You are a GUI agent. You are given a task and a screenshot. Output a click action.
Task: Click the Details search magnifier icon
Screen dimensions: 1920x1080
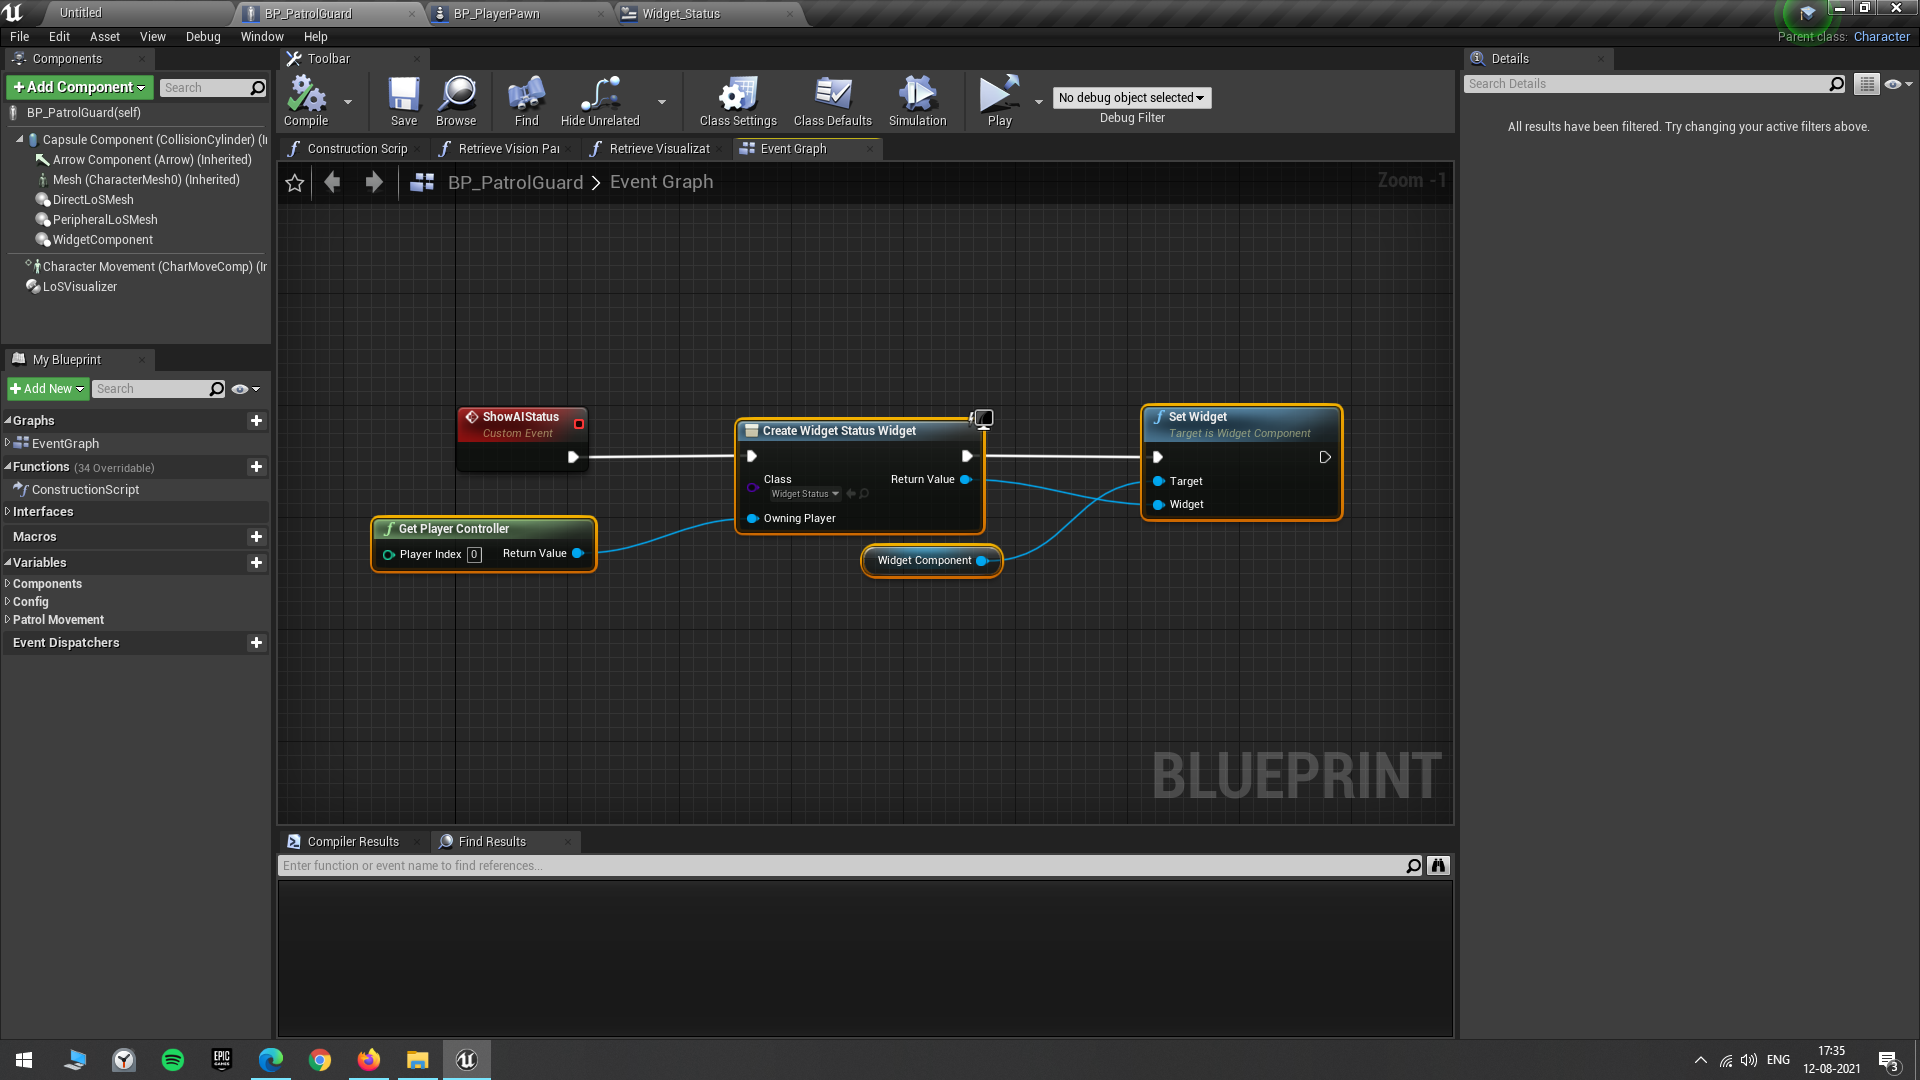tap(1836, 84)
